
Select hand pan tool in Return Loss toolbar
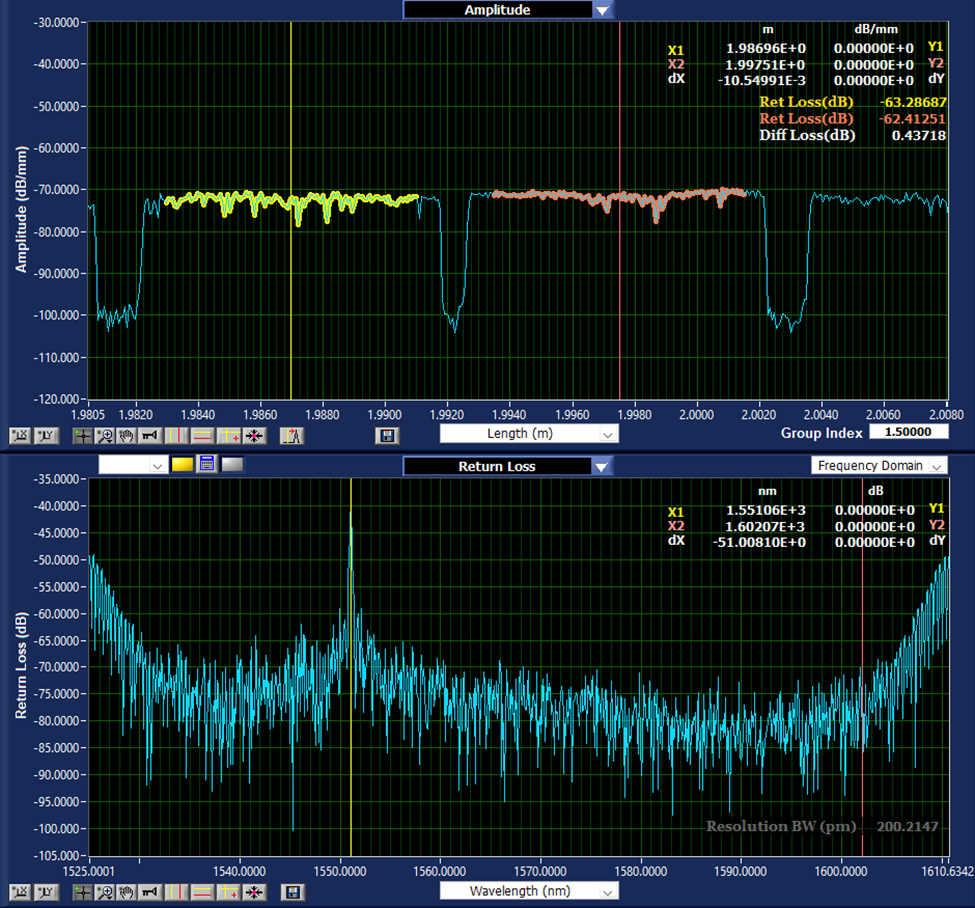[x=127, y=892]
